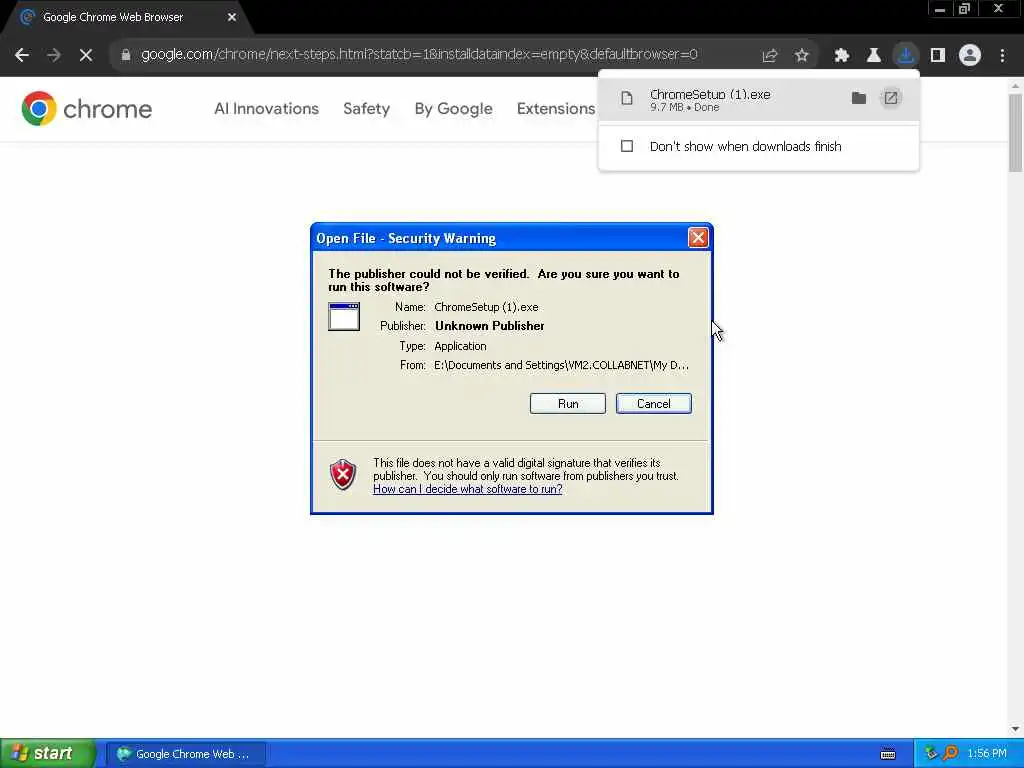Cancel the security warning dialog

pos(654,404)
